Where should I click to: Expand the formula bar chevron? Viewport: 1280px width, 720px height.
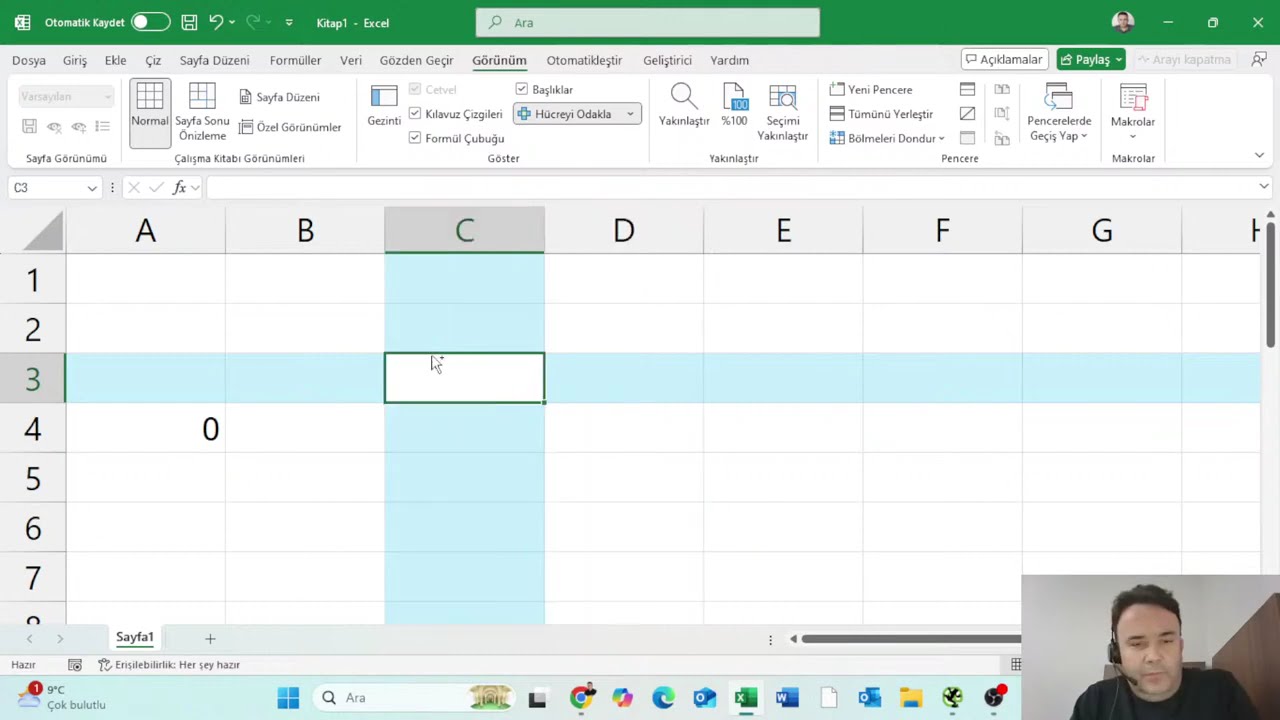pos(1264,187)
